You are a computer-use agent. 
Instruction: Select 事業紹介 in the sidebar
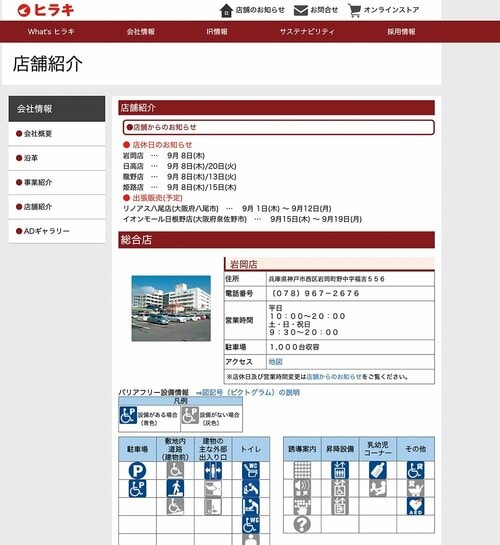tap(57, 182)
